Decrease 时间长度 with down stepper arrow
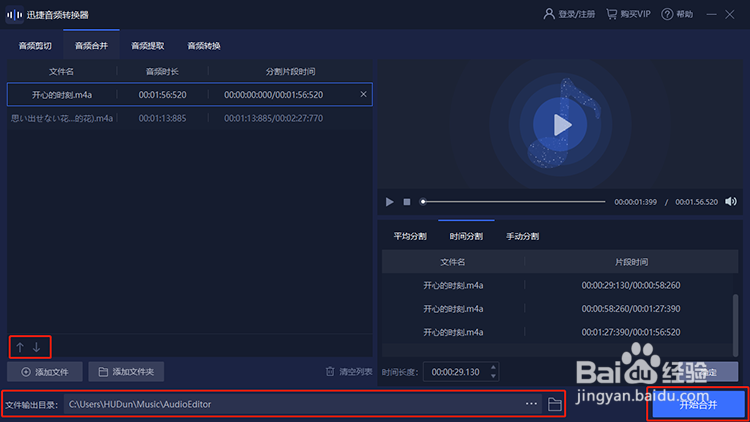 pyautogui.click(x=493, y=377)
